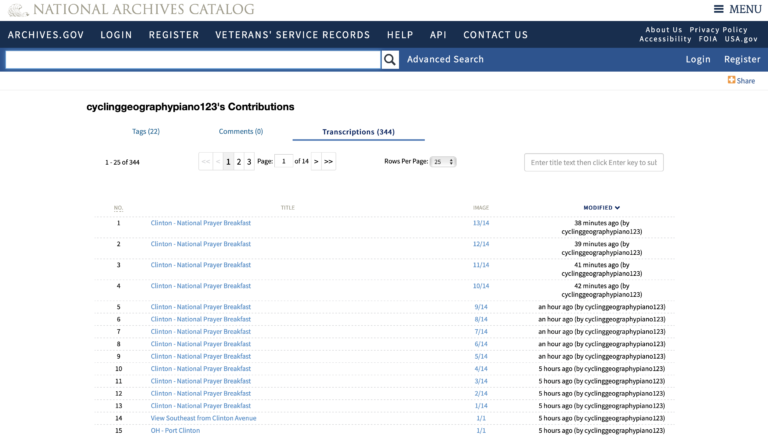Image resolution: width=768 pixels, height=436 pixels.
Task: Open image link 2/14
Action: pos(481,394)
